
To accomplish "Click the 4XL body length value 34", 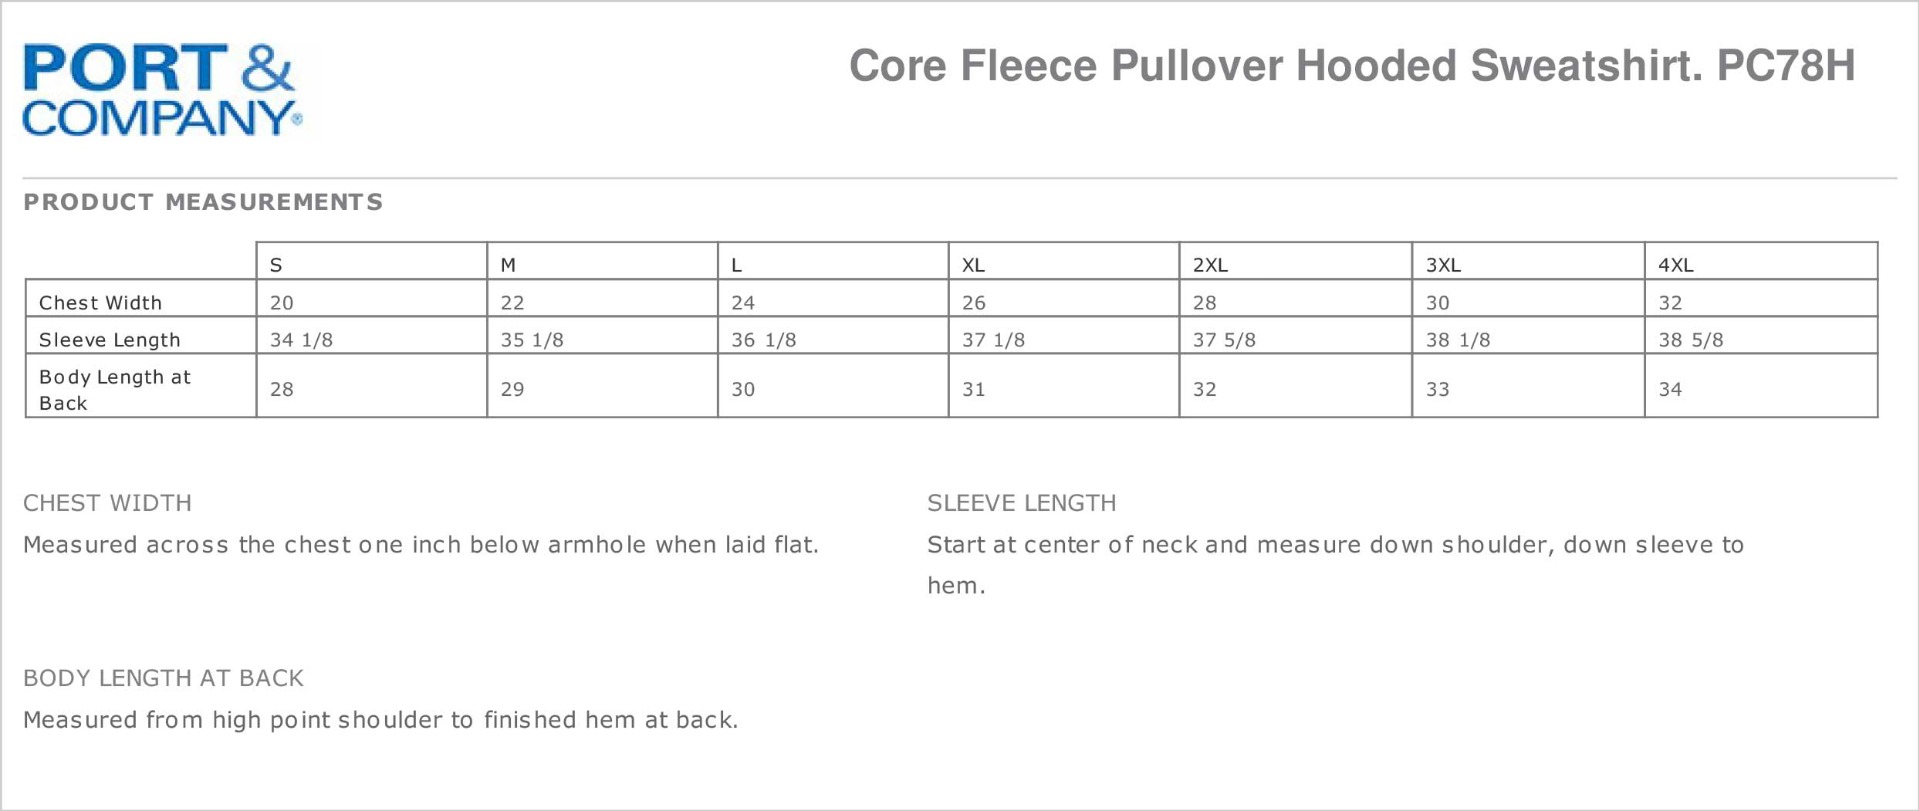I will 1670,389.
